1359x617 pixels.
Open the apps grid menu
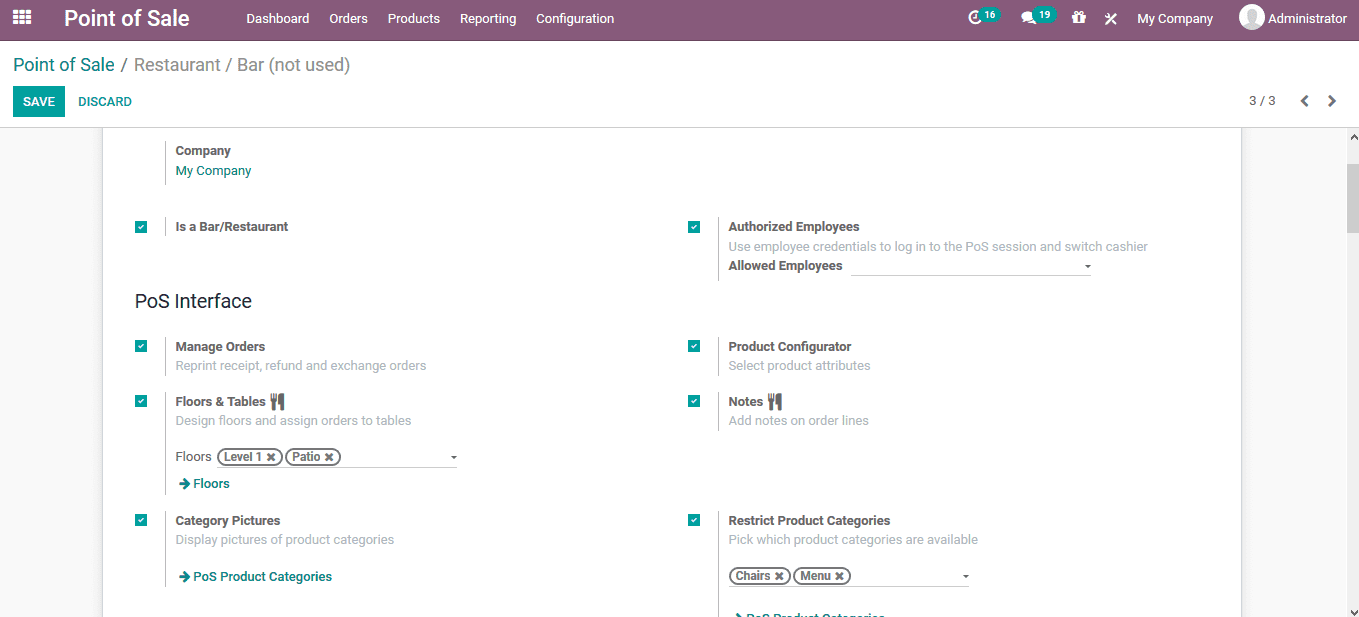click(x=21, y=17)
